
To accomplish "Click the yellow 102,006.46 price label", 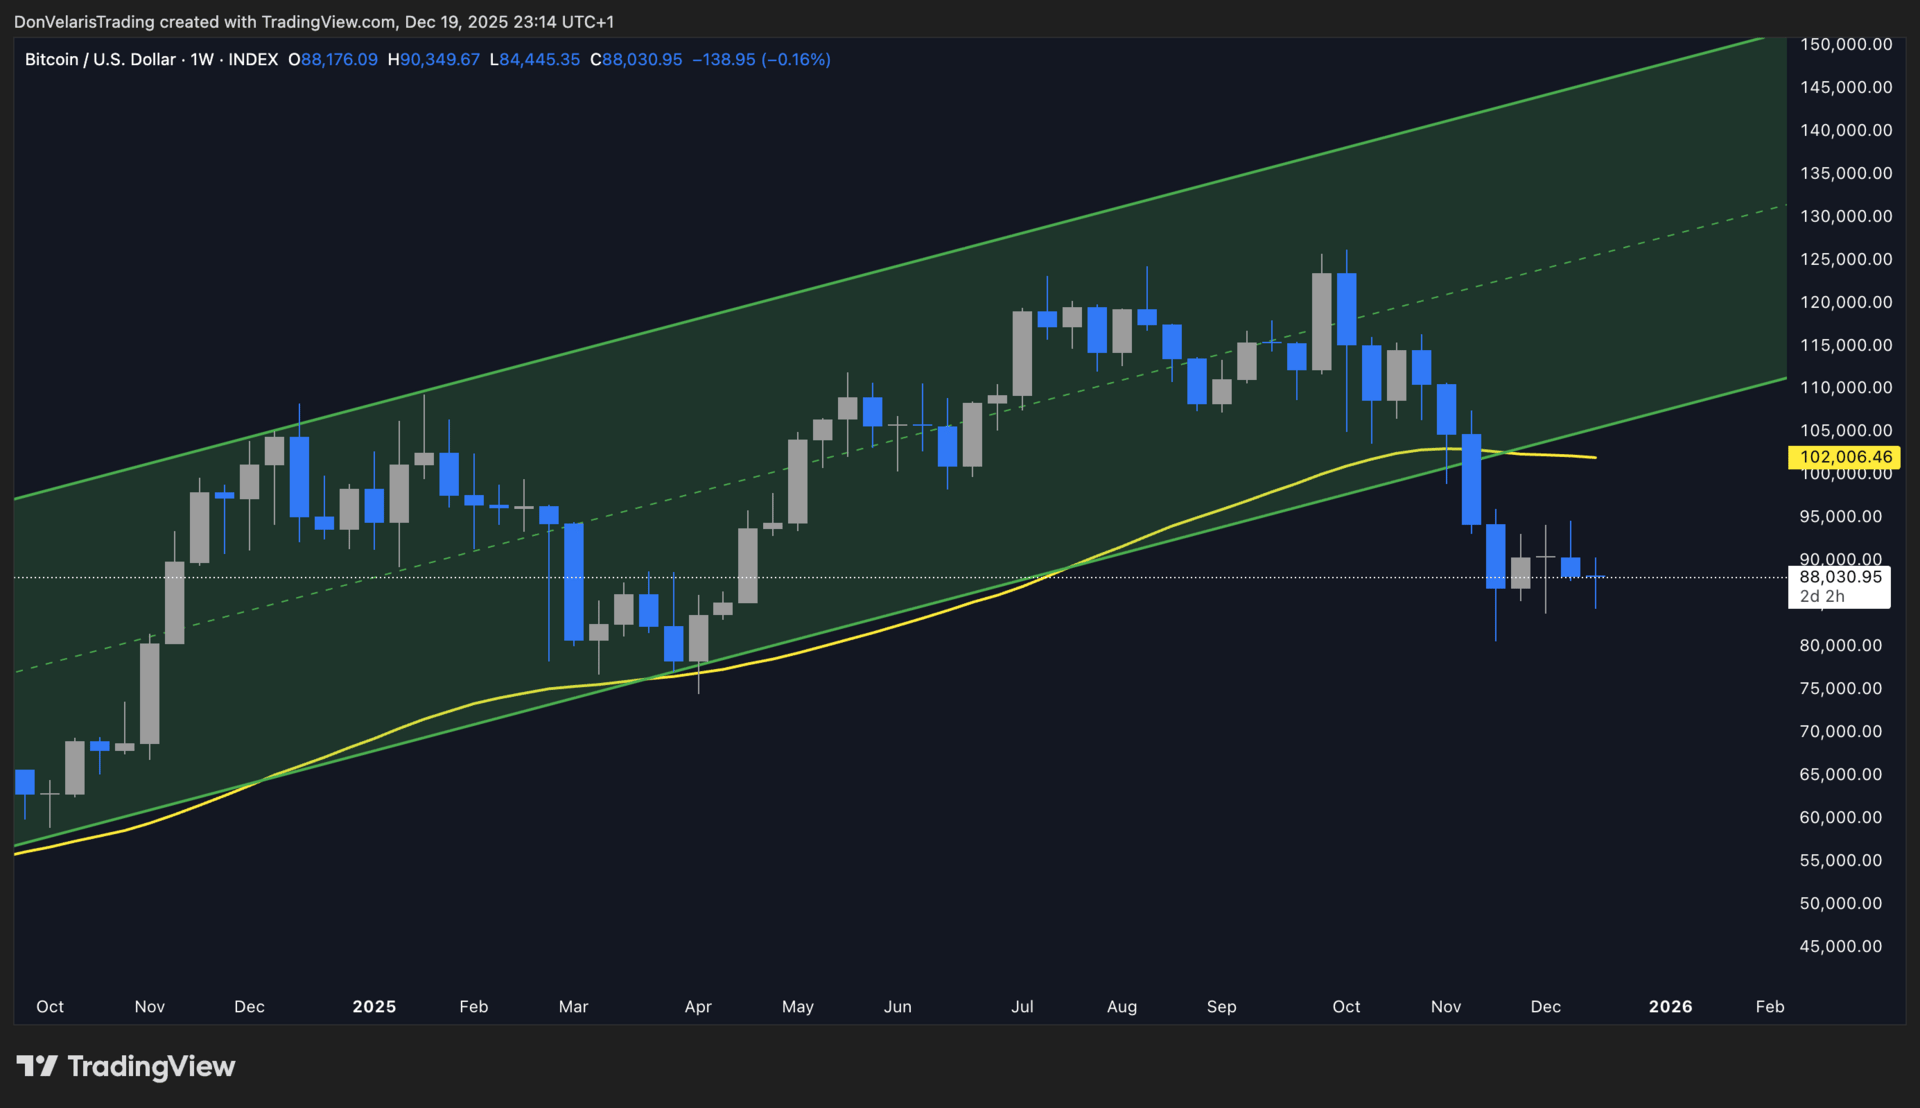I will tap(1845, 457).
